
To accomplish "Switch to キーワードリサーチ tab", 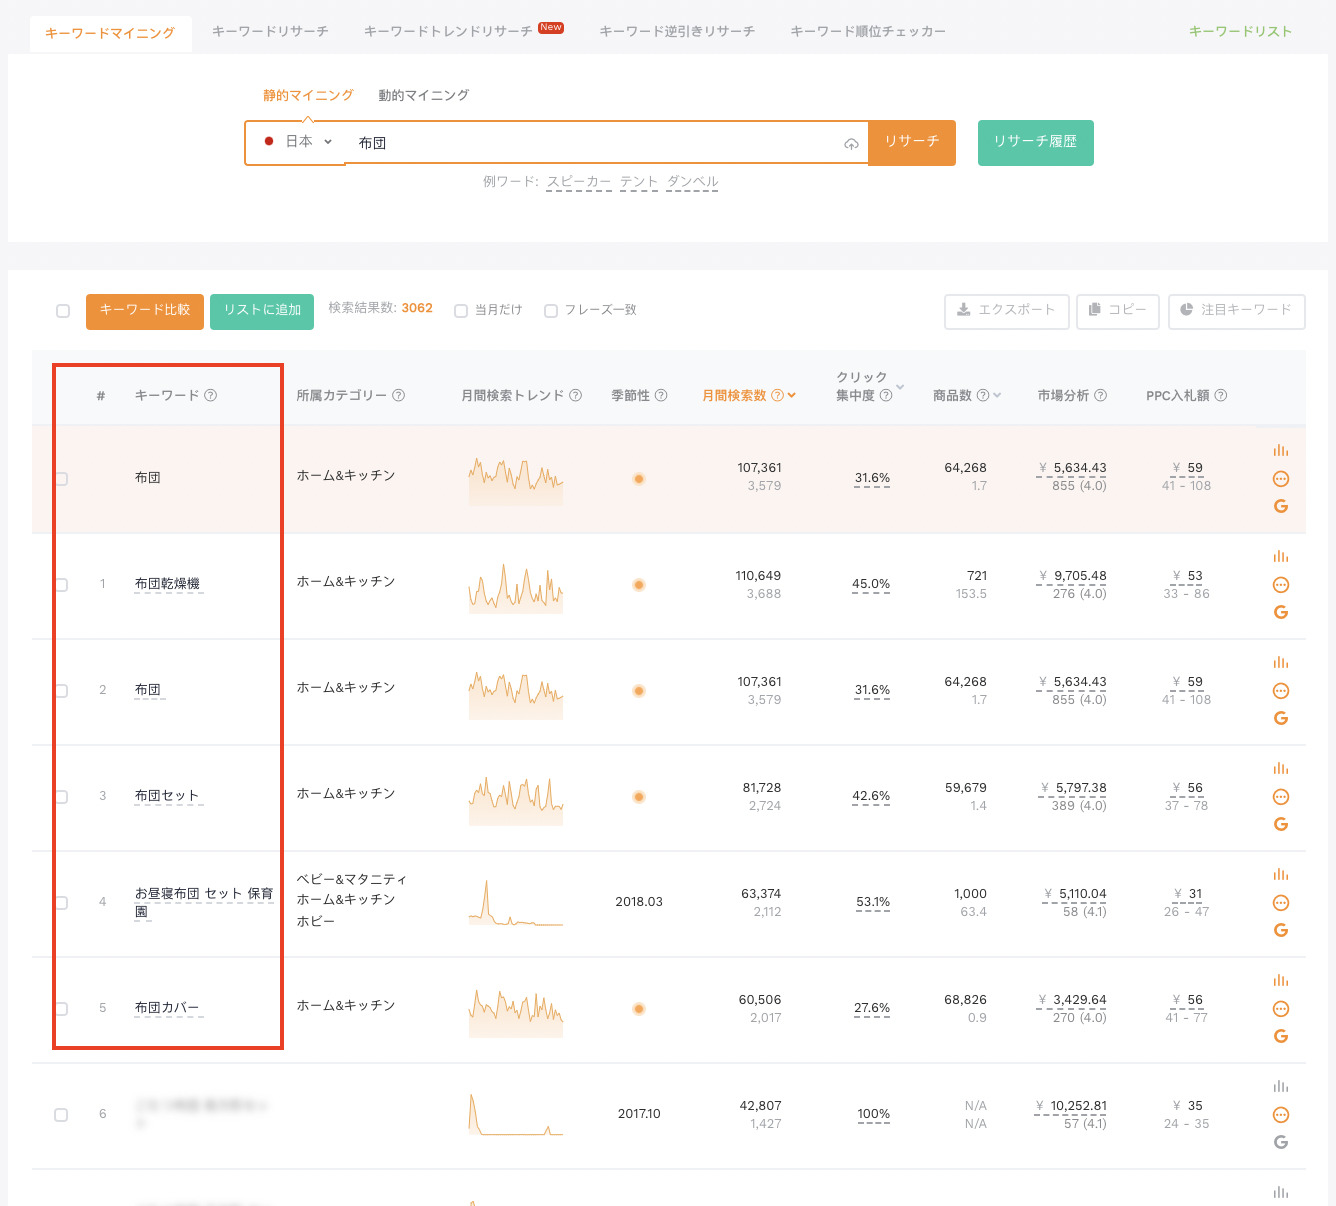I will [270, 31].
